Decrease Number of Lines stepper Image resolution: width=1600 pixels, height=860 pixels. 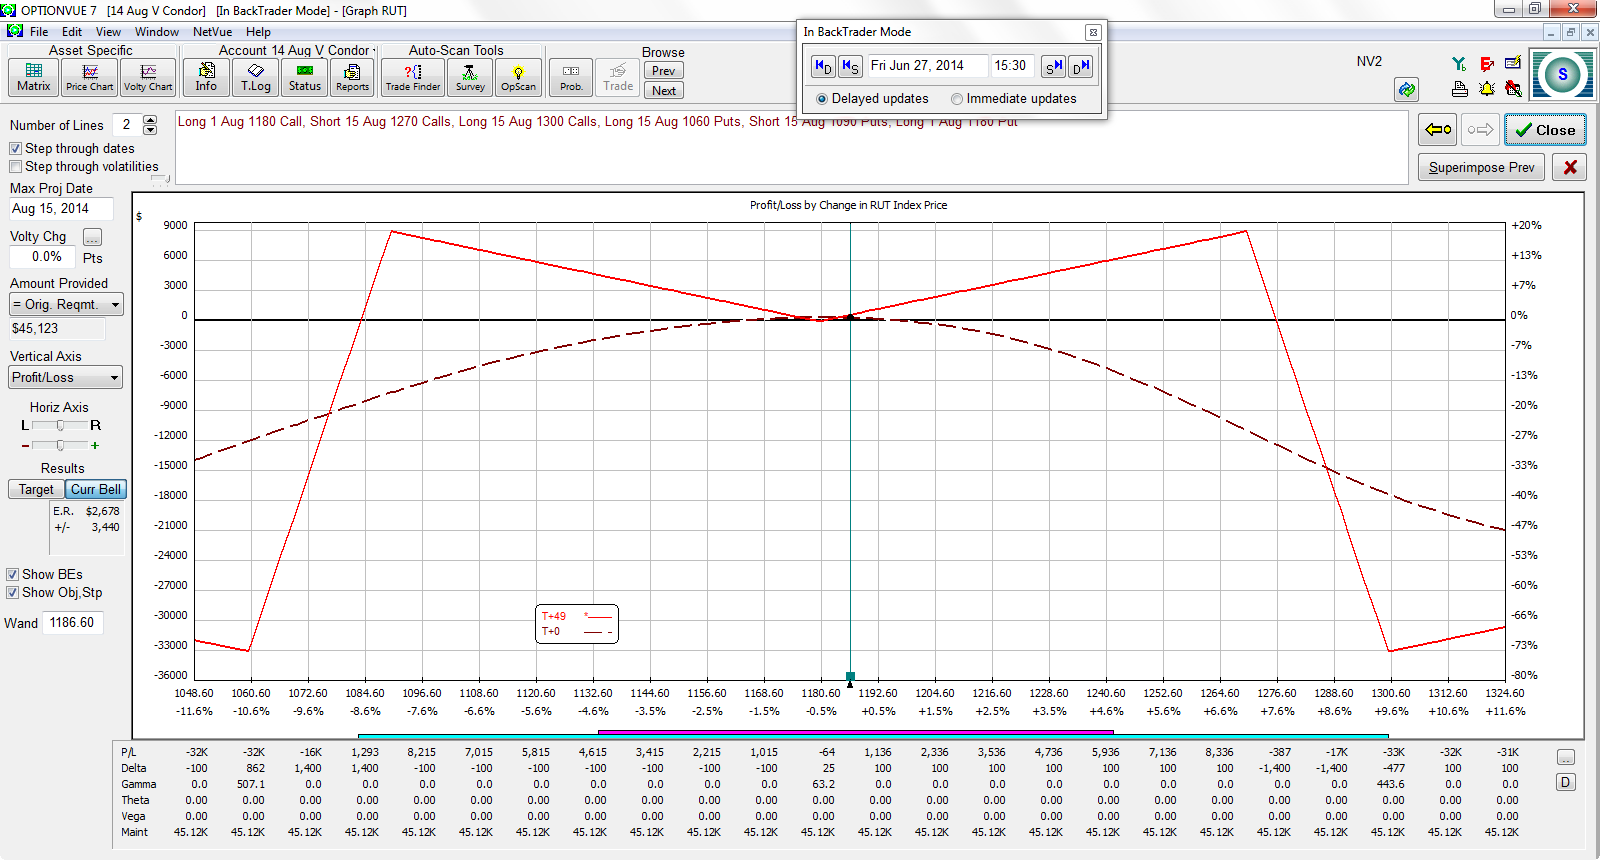coord(150,130)
